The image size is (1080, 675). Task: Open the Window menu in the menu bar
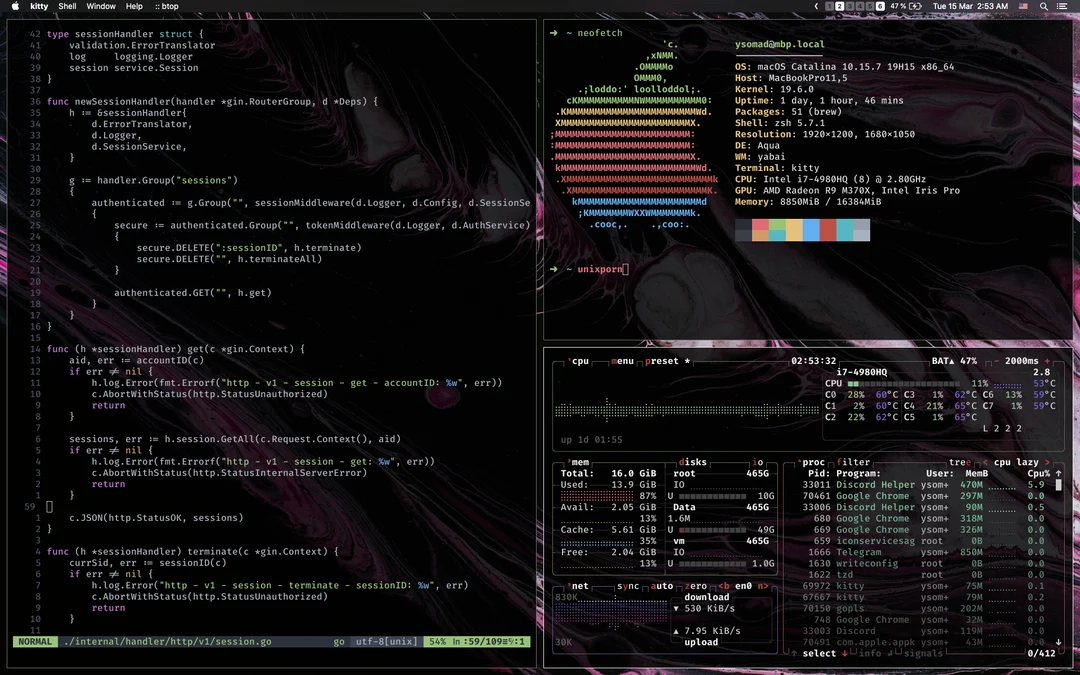pos(104,6)
